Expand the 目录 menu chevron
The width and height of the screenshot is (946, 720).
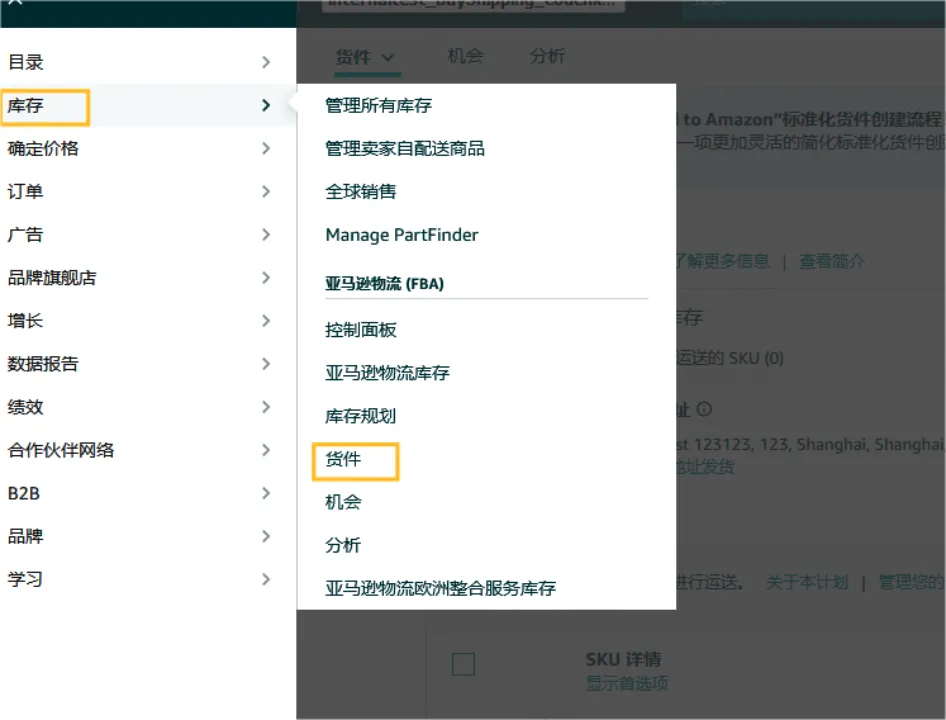point(266,62)
